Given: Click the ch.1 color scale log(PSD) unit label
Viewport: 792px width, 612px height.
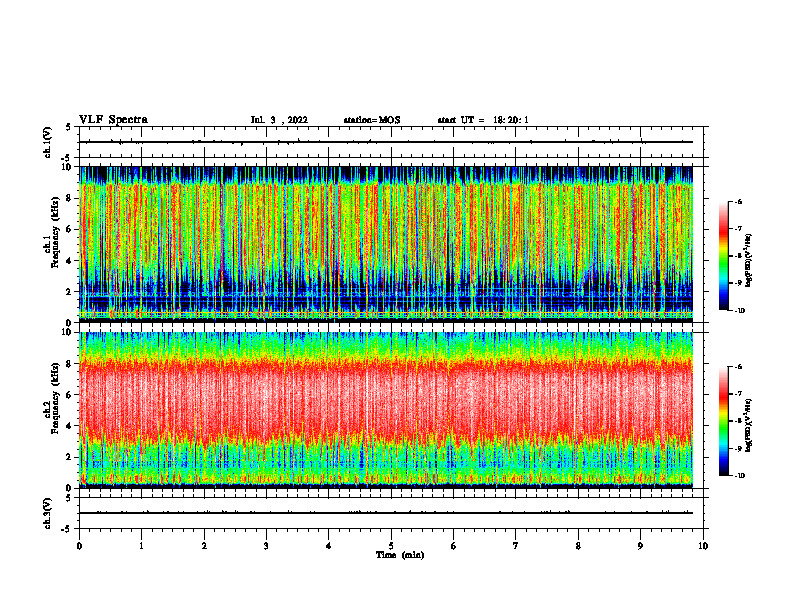Looking at the screenshot, I should pos(749,261).
